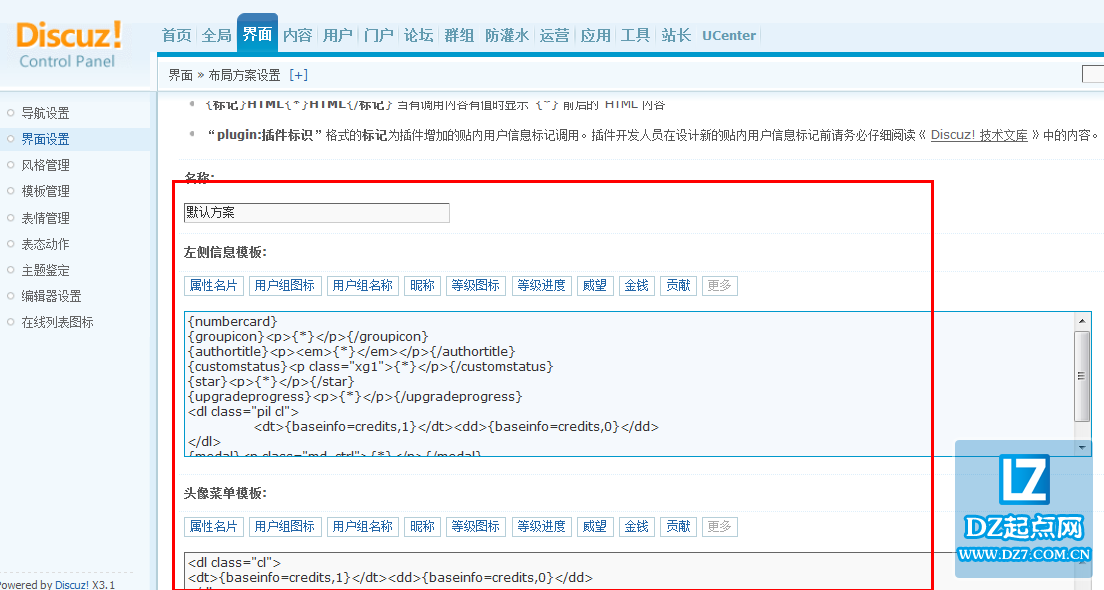
Task: Click the 左侧信息模板 textarea scrollbar thumb
Action: 1082,376
